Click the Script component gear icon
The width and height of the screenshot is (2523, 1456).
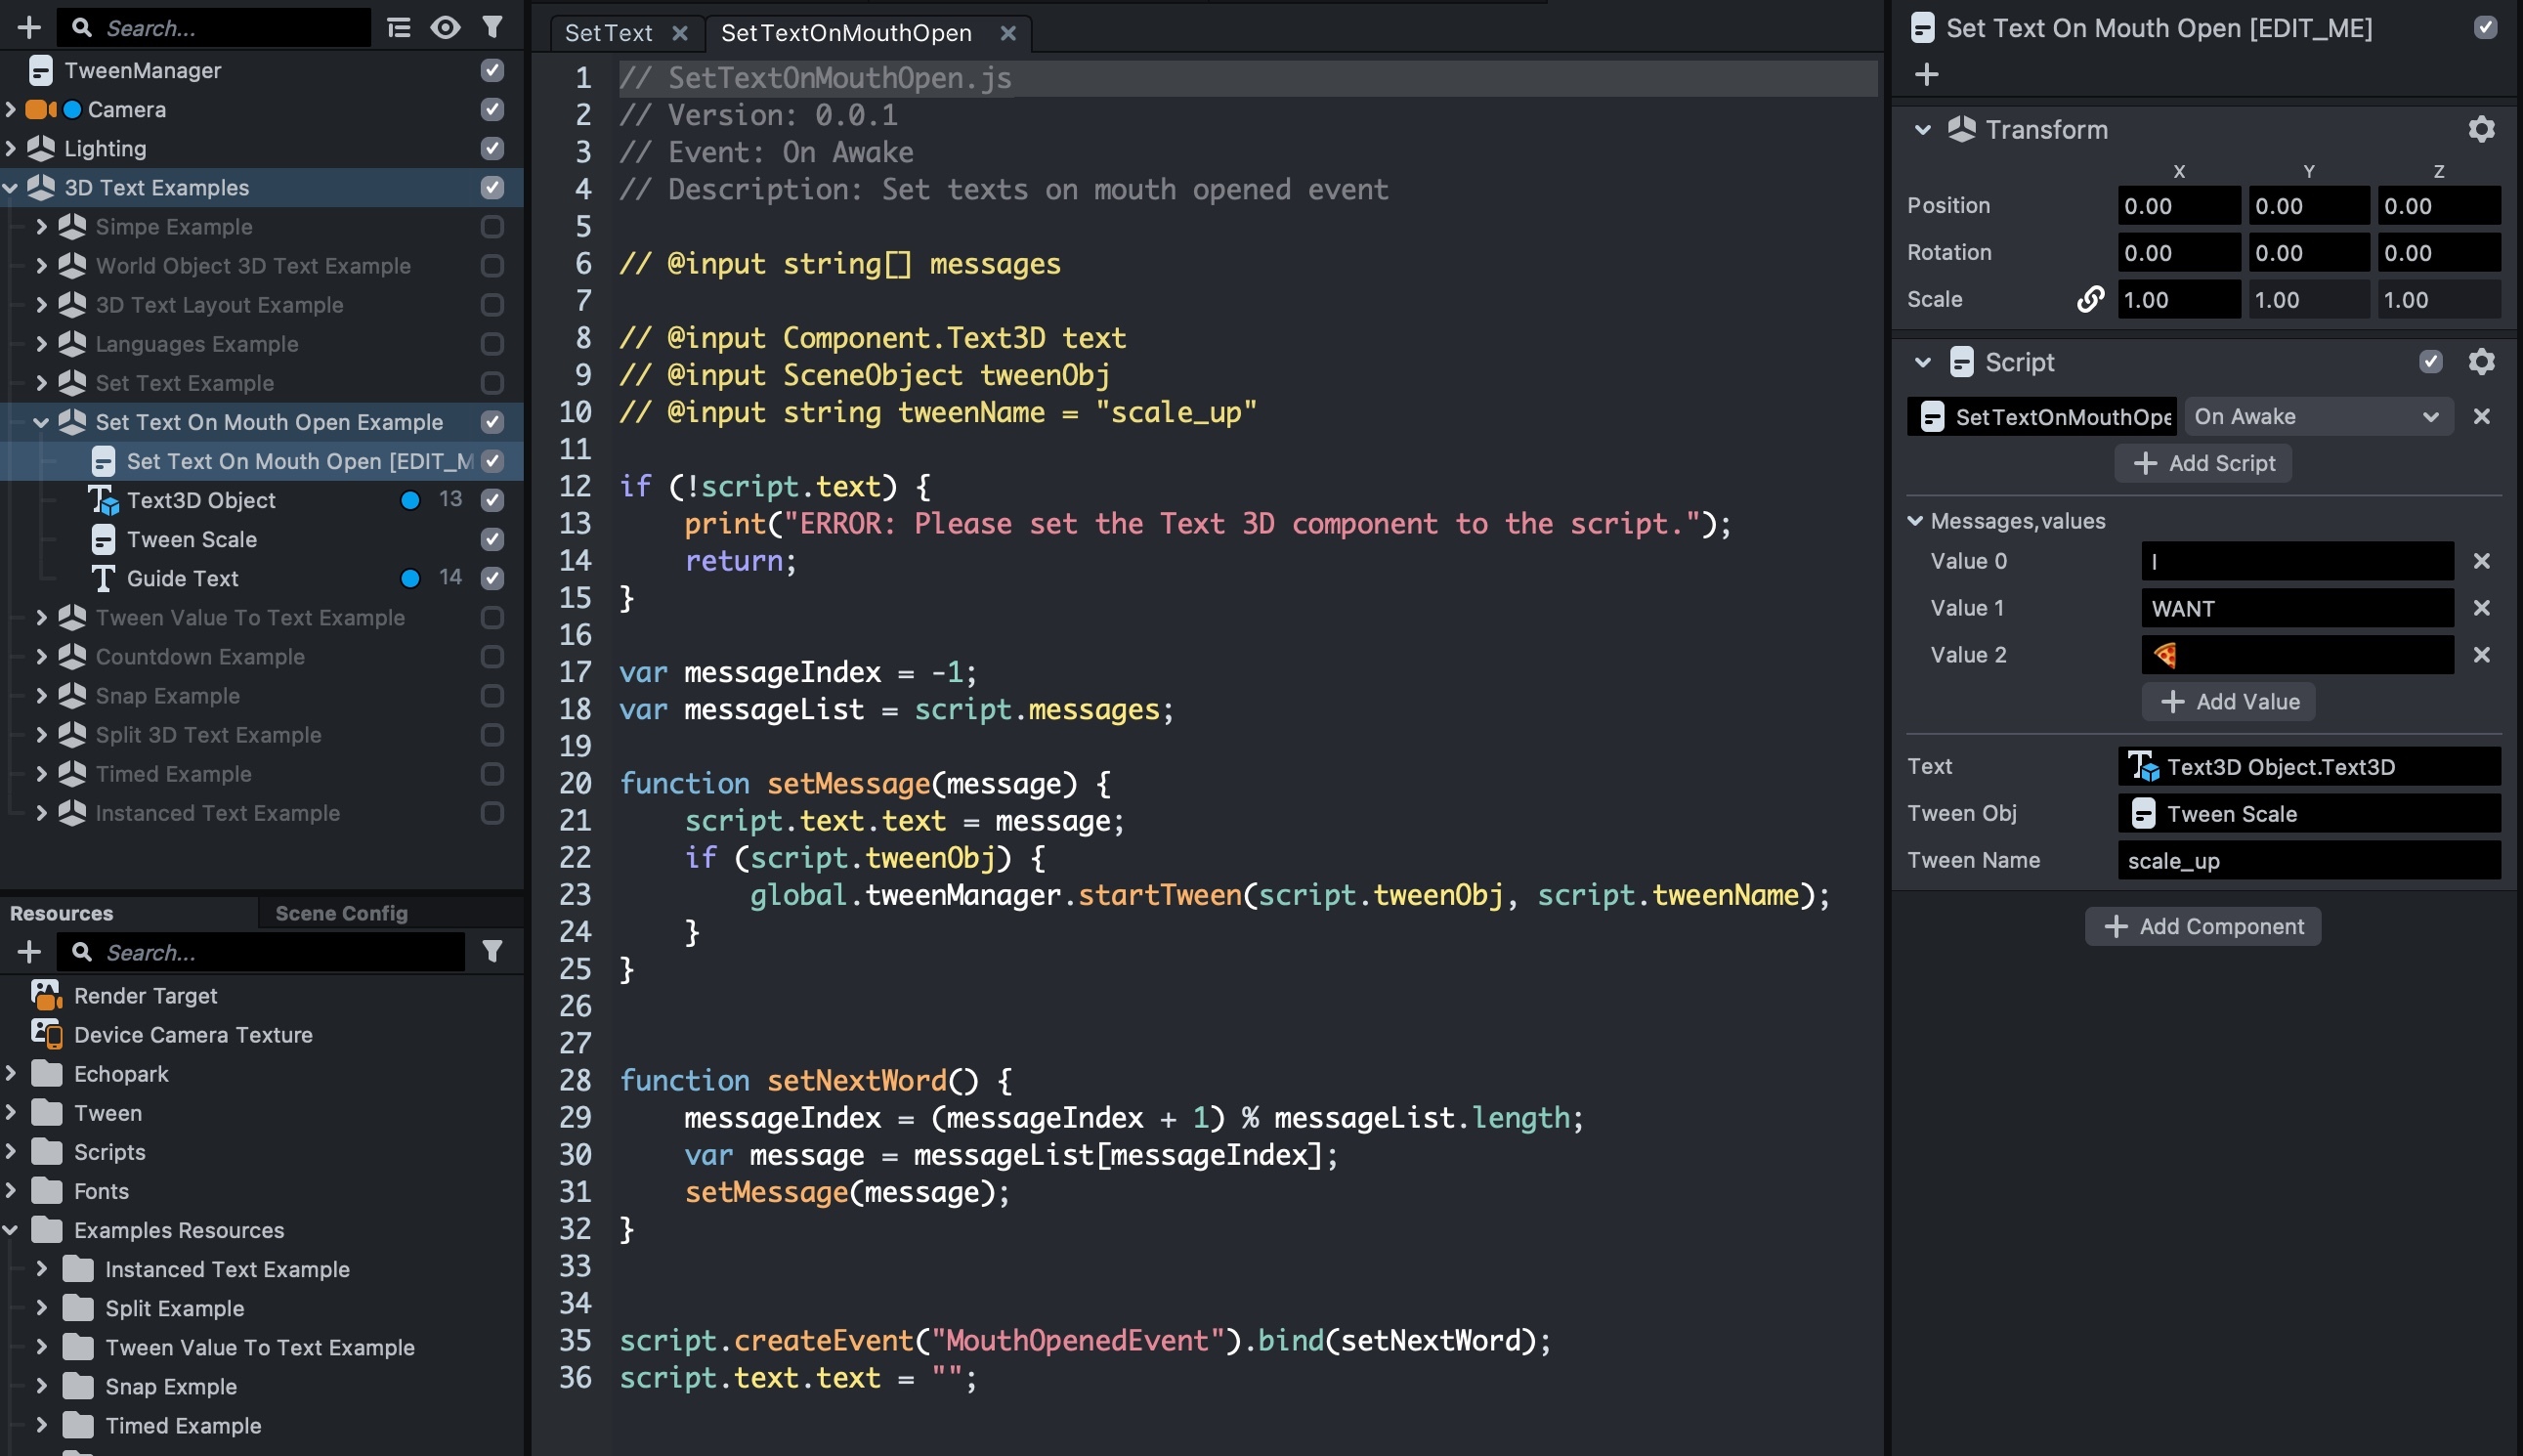[x=2481, y=362]
